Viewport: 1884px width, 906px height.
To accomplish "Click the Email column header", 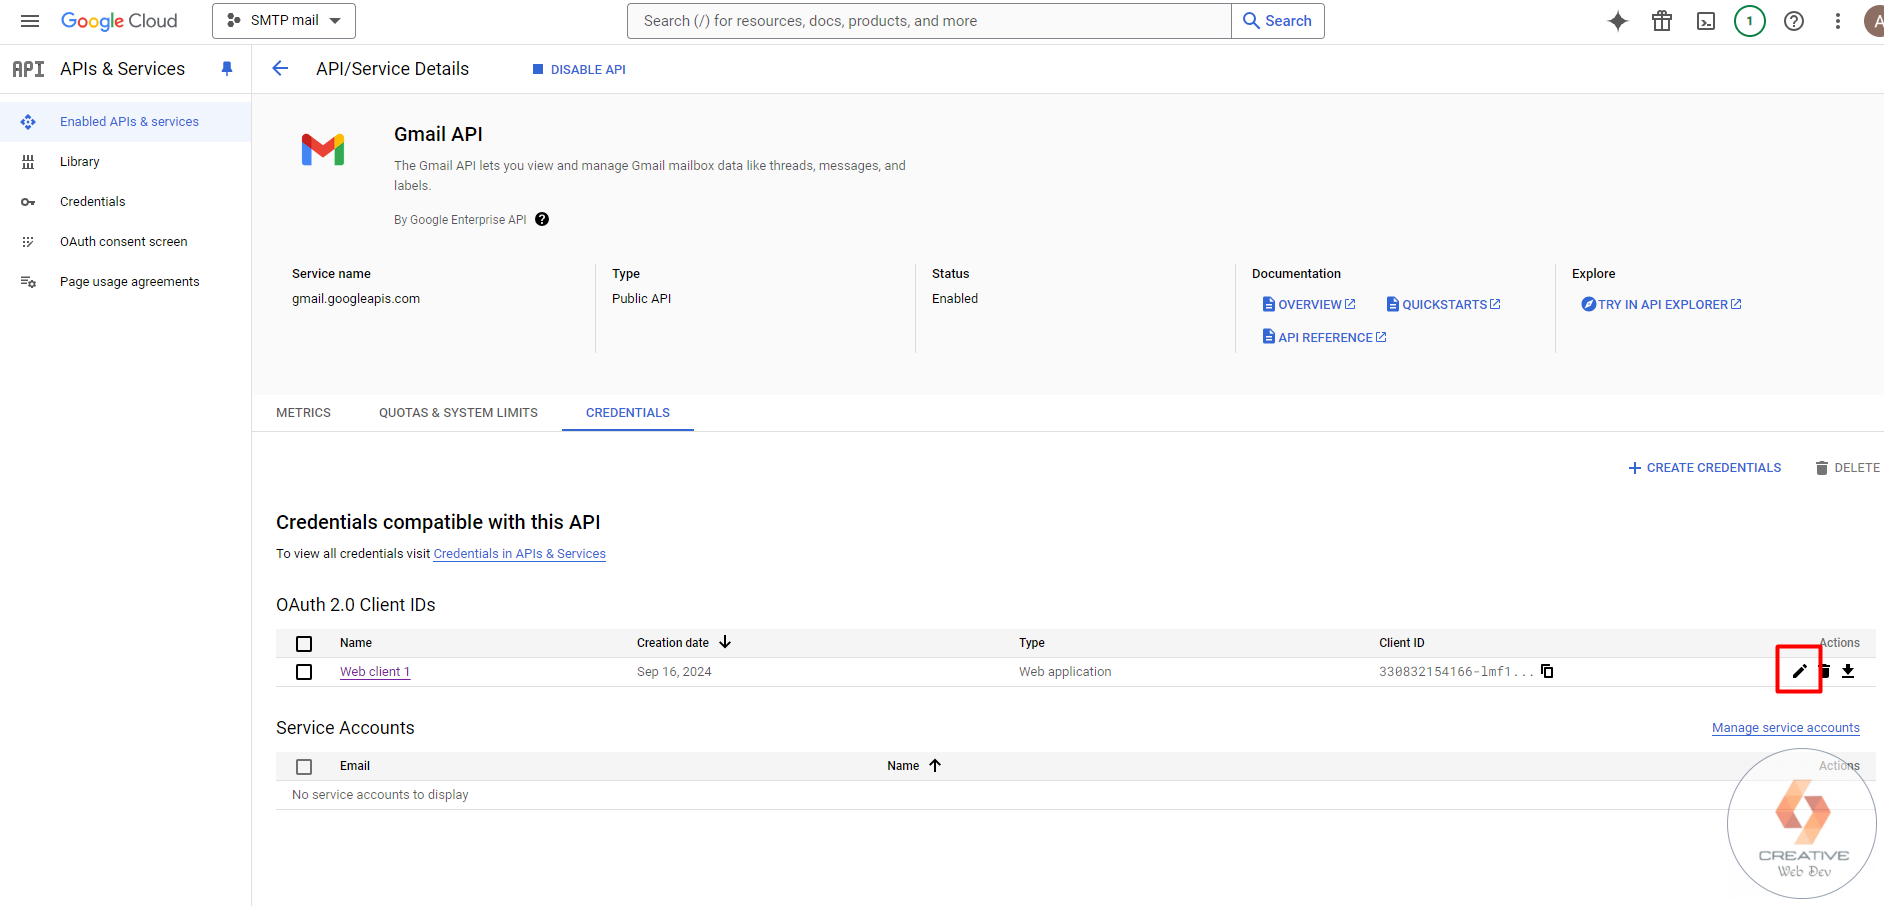I will tap(355, 766).
